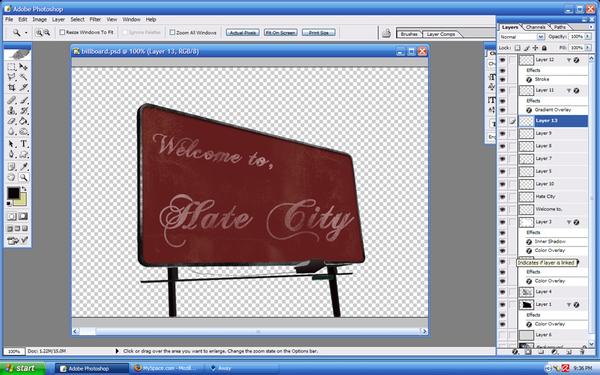
Task: Select the Path Selection tool
Action: (11, 144)
